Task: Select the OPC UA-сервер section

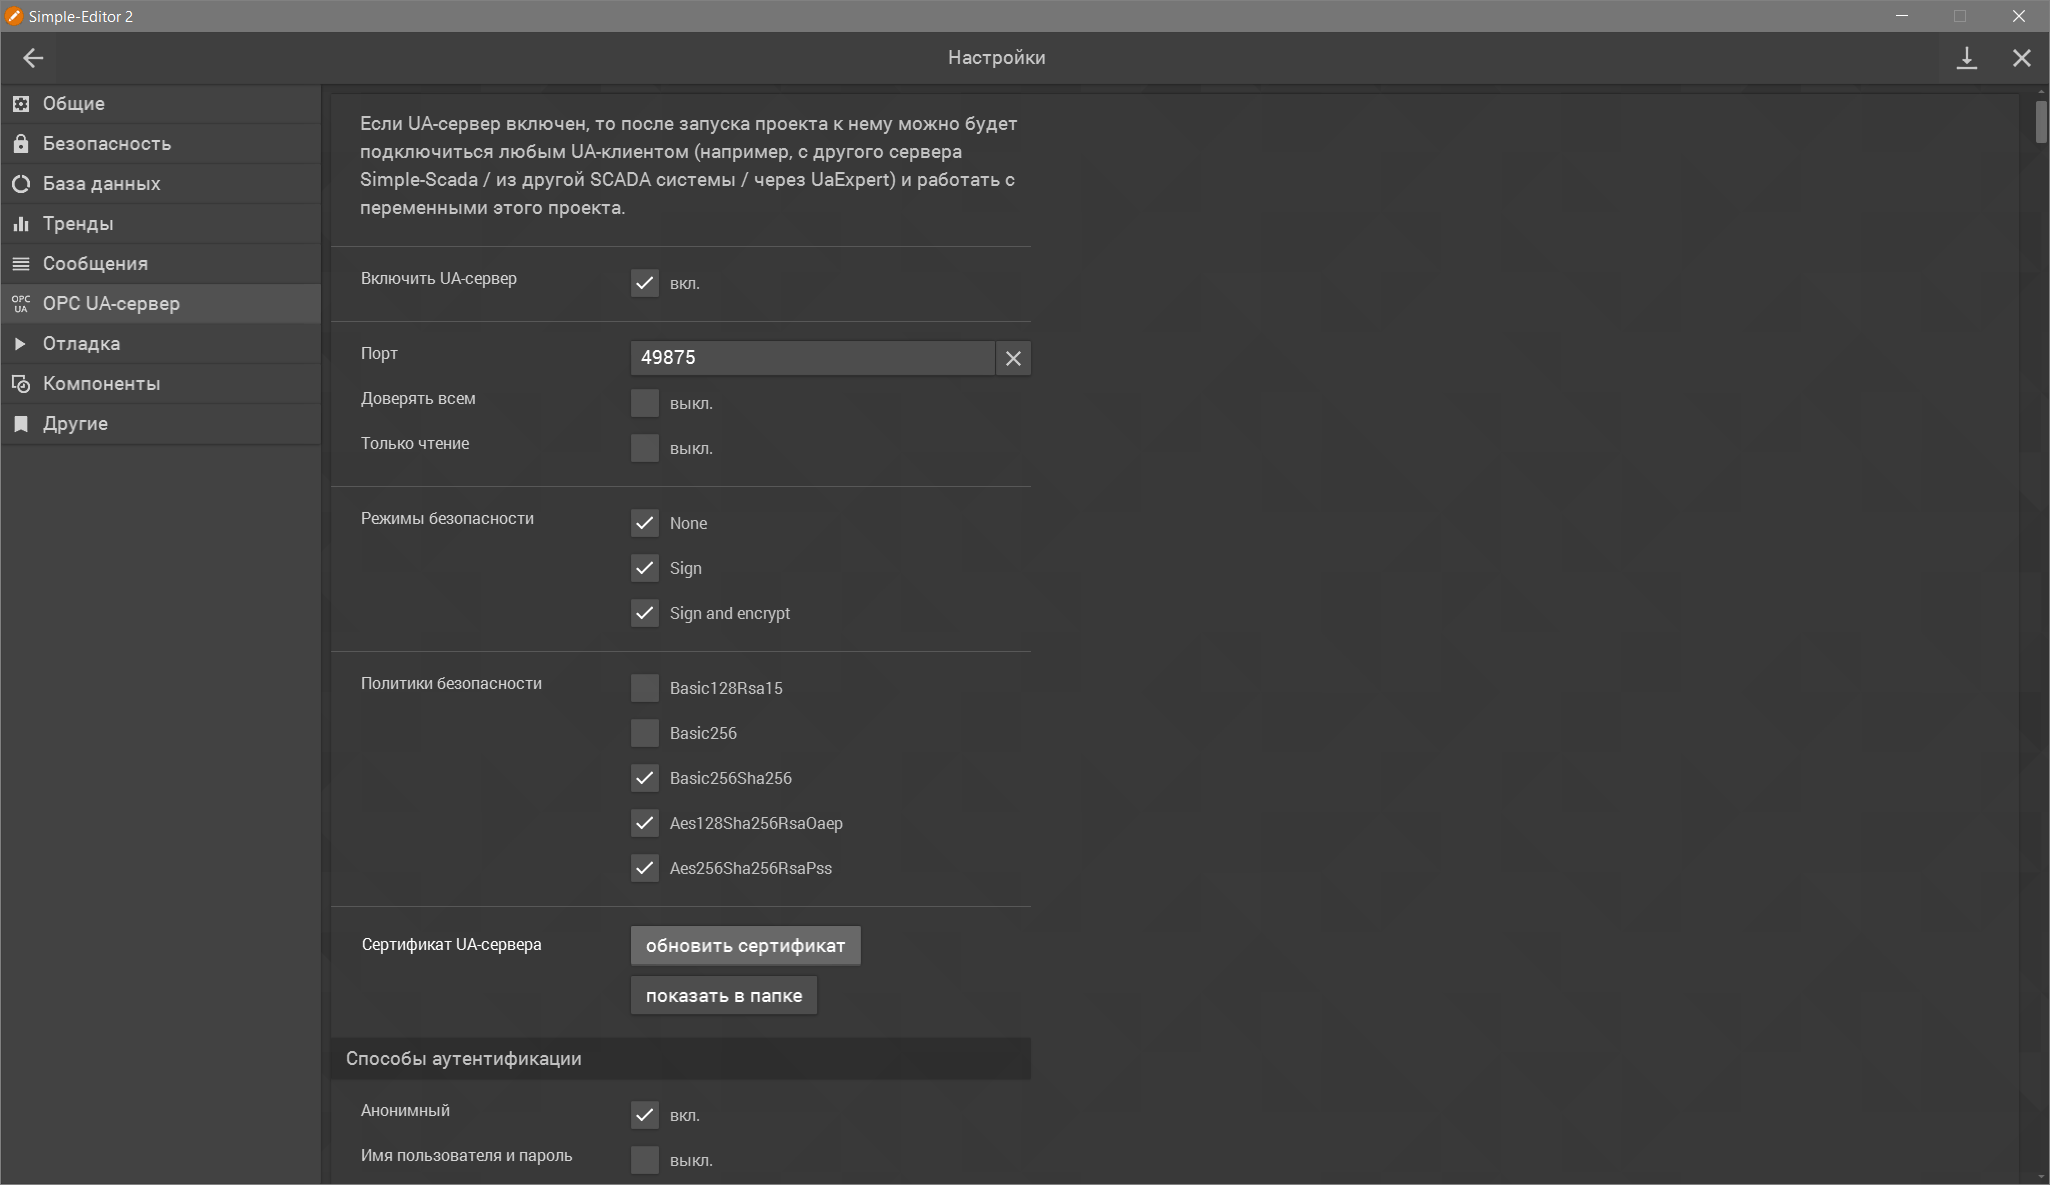Action: pyautogui.click(x=161, y=303)
